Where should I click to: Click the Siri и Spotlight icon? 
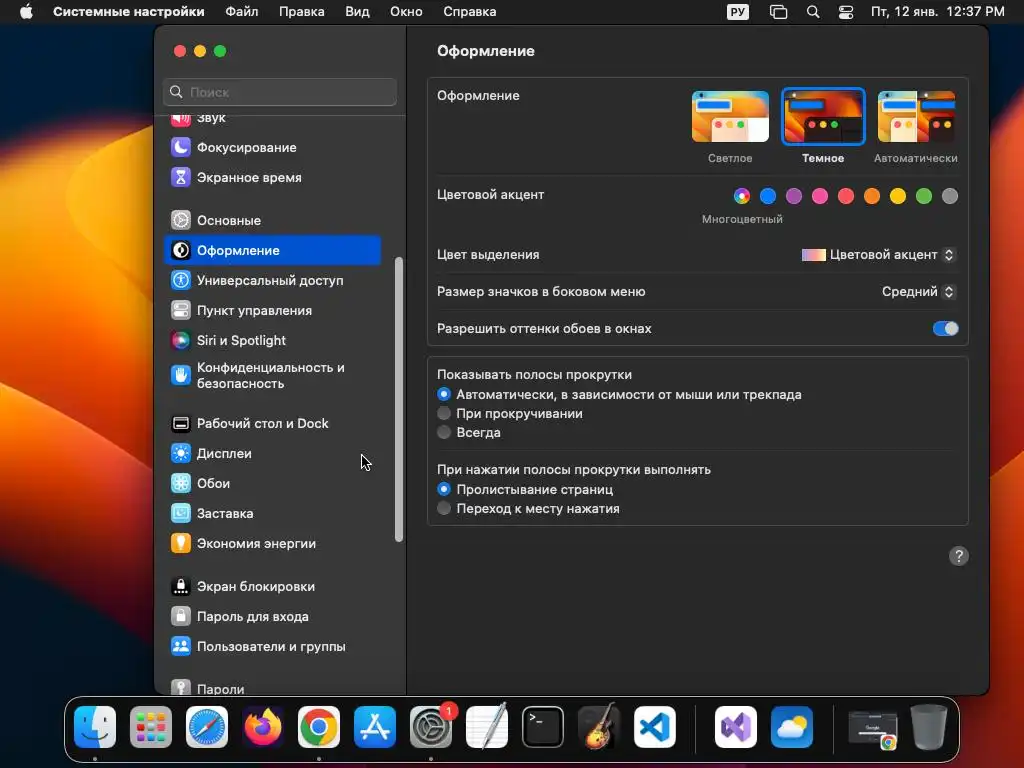click(181, 341)
